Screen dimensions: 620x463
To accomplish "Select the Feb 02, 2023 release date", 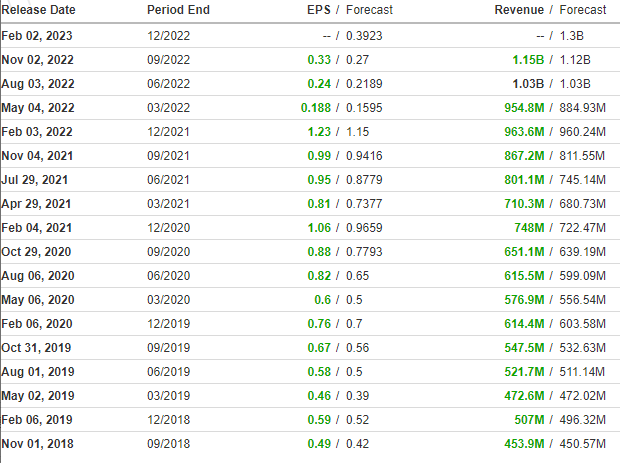I will [37, 36].
